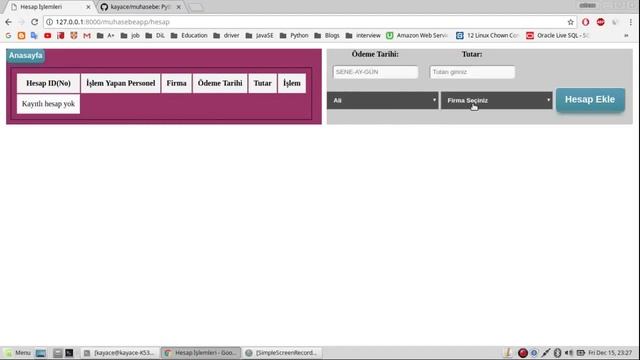Focus the Ödeme Tarihi date field
Image resolution: width=640 pixels, height=360 pixels.
376,72
